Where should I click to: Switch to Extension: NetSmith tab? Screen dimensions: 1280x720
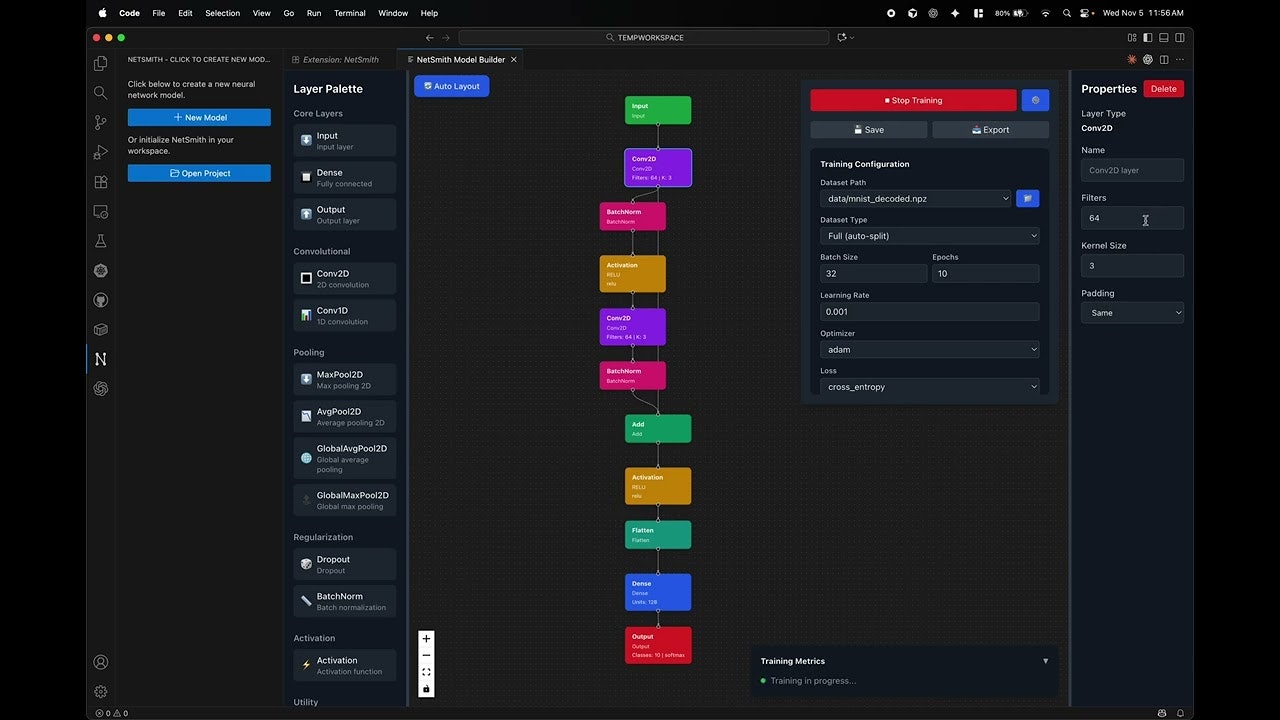(x=340, y=59)
